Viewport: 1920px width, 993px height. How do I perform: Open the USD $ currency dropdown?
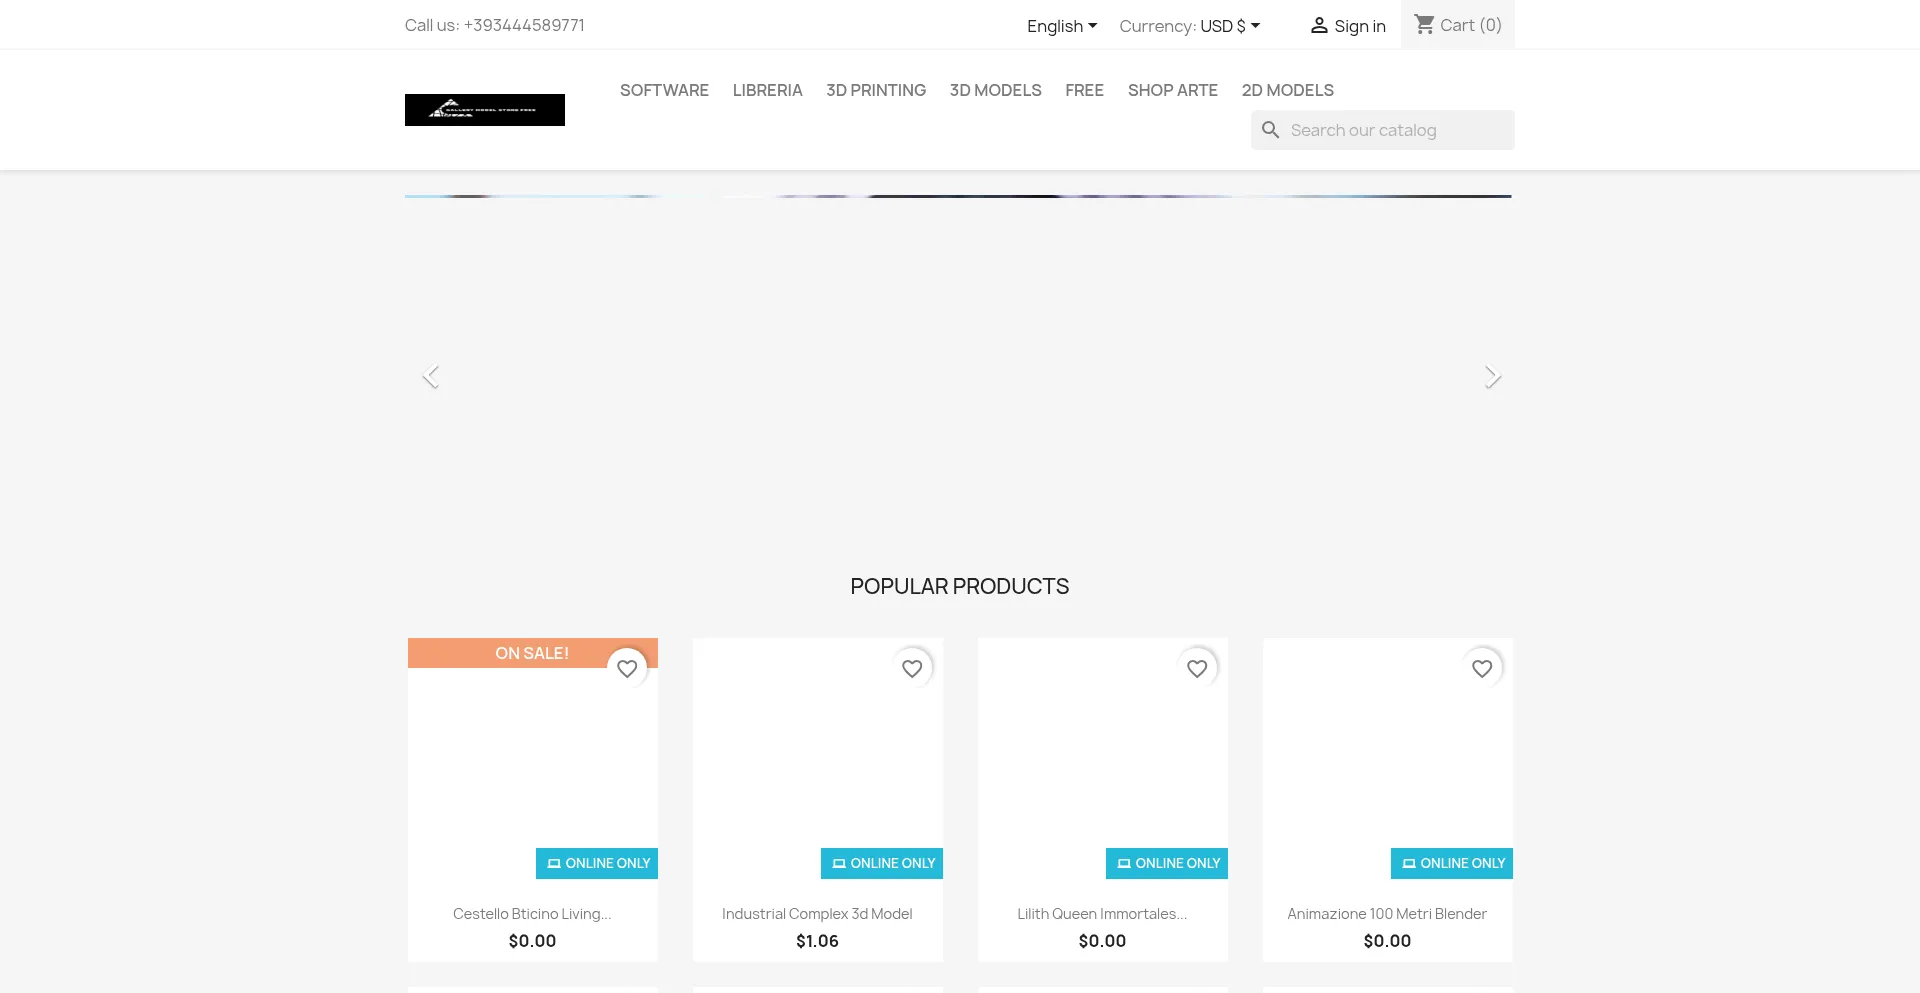pyautogui.click(x=1230, y=26)
